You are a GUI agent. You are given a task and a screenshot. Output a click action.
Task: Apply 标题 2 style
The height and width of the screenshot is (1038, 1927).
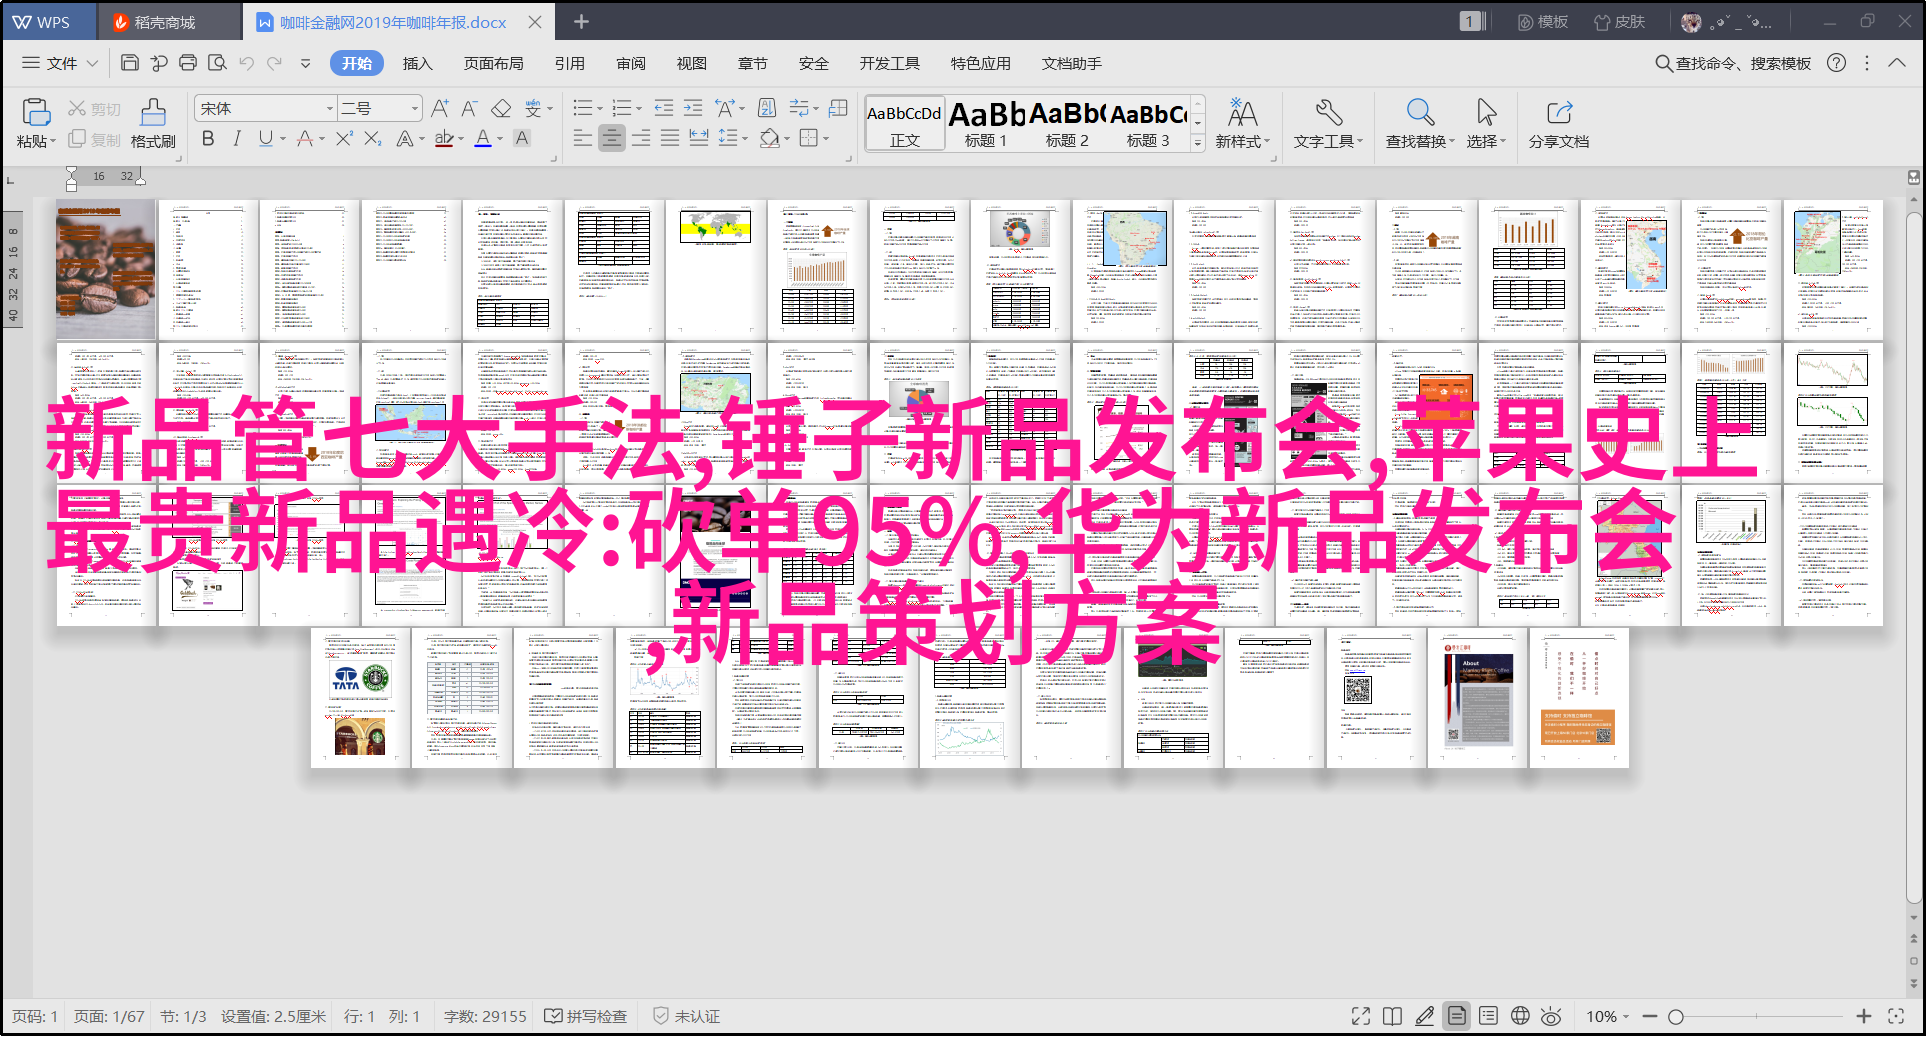point(1067,123)
